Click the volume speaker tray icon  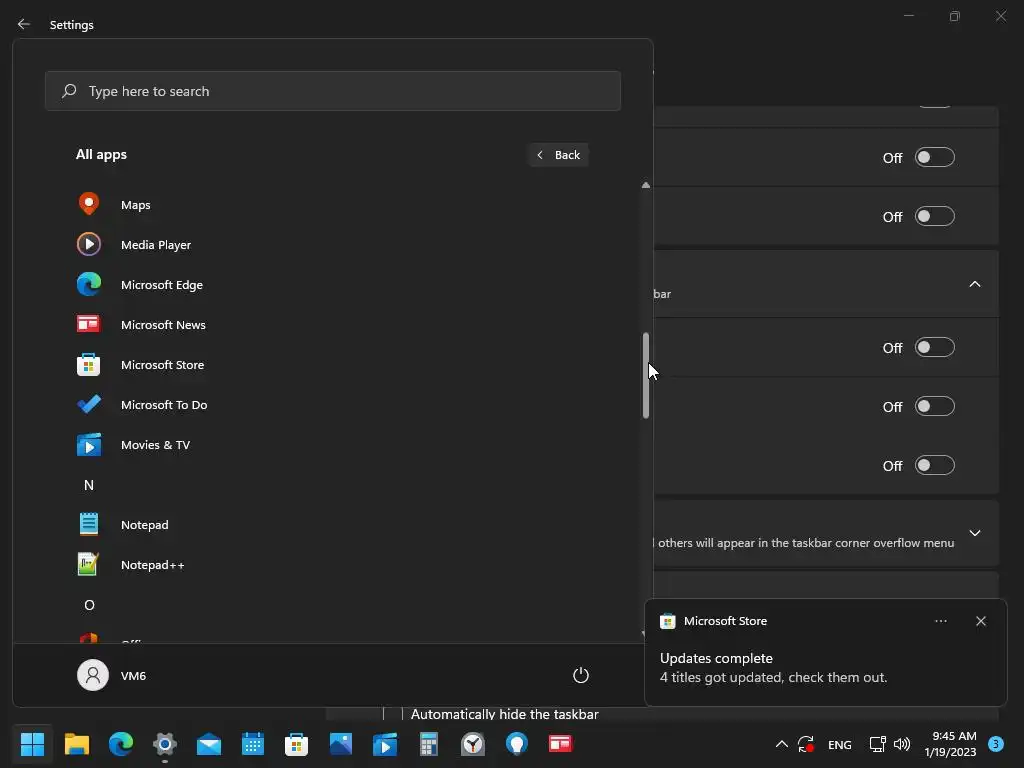pyautogui.click(x=902, y=744)
